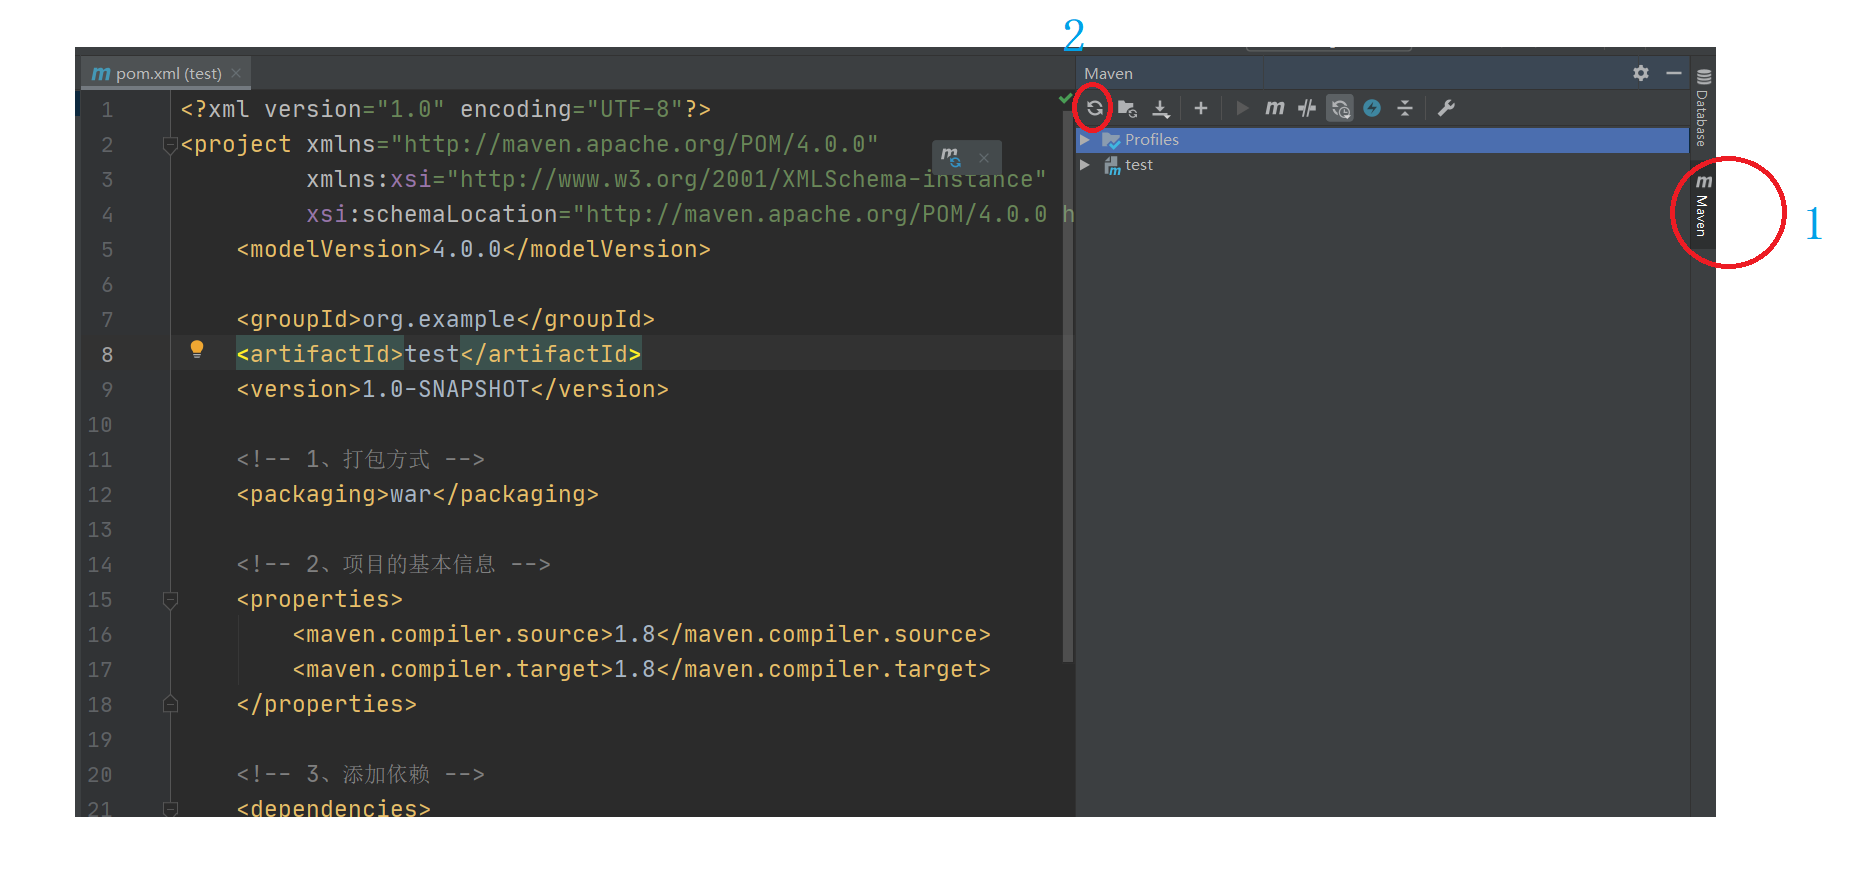The image size is (1855, 891).
Task: Click the '2、项目的基本信息' comment
Action: tap(393, 565)
